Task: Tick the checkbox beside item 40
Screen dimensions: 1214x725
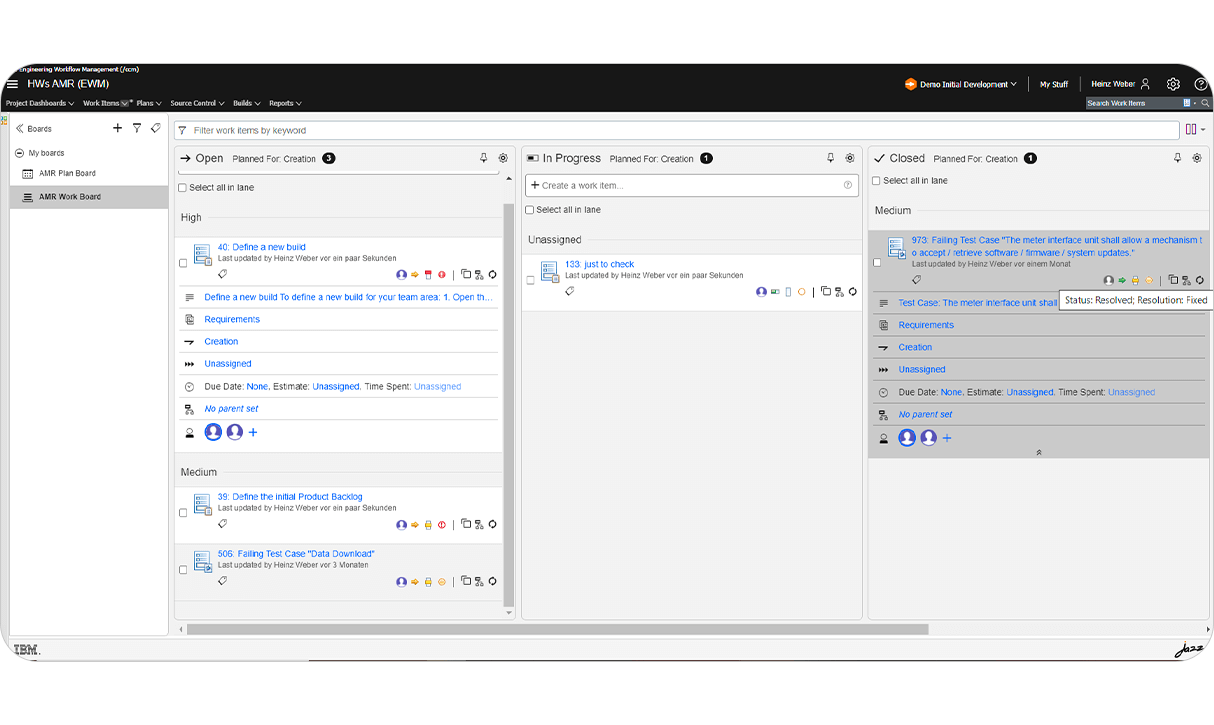Action: tap(182, 261)
